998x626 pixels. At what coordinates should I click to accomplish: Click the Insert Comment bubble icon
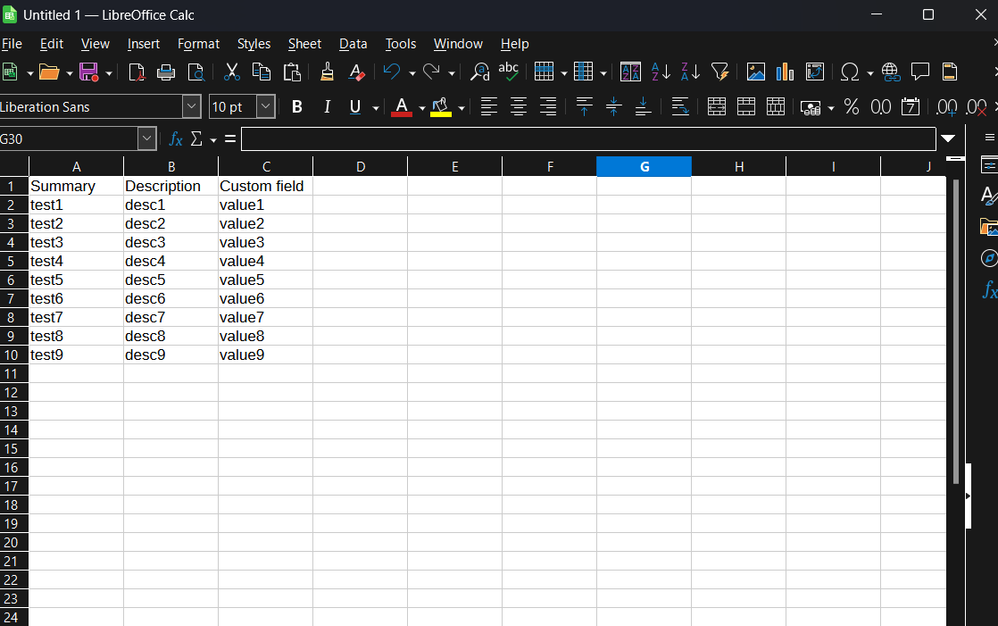pos(920,71)
